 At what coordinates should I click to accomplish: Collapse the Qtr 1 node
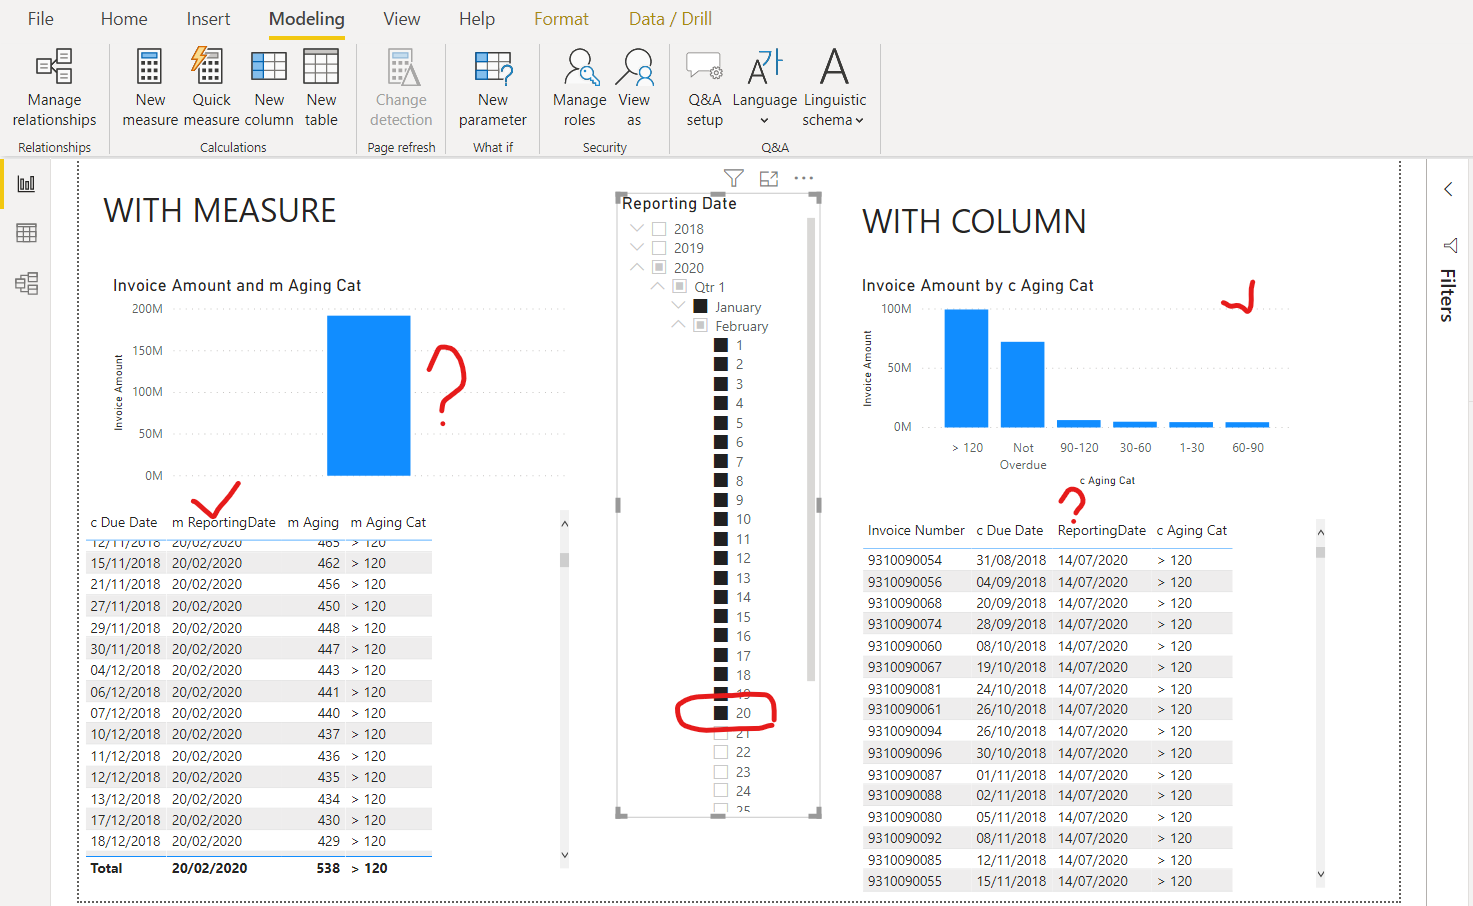[657, 286]
